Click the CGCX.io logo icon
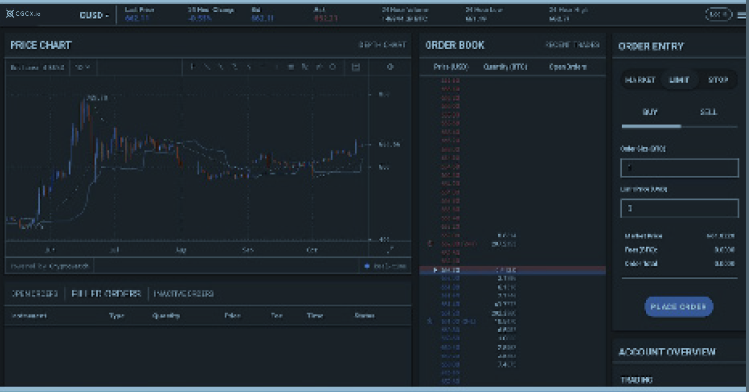 pyautogui.click(x=10, y=14)
